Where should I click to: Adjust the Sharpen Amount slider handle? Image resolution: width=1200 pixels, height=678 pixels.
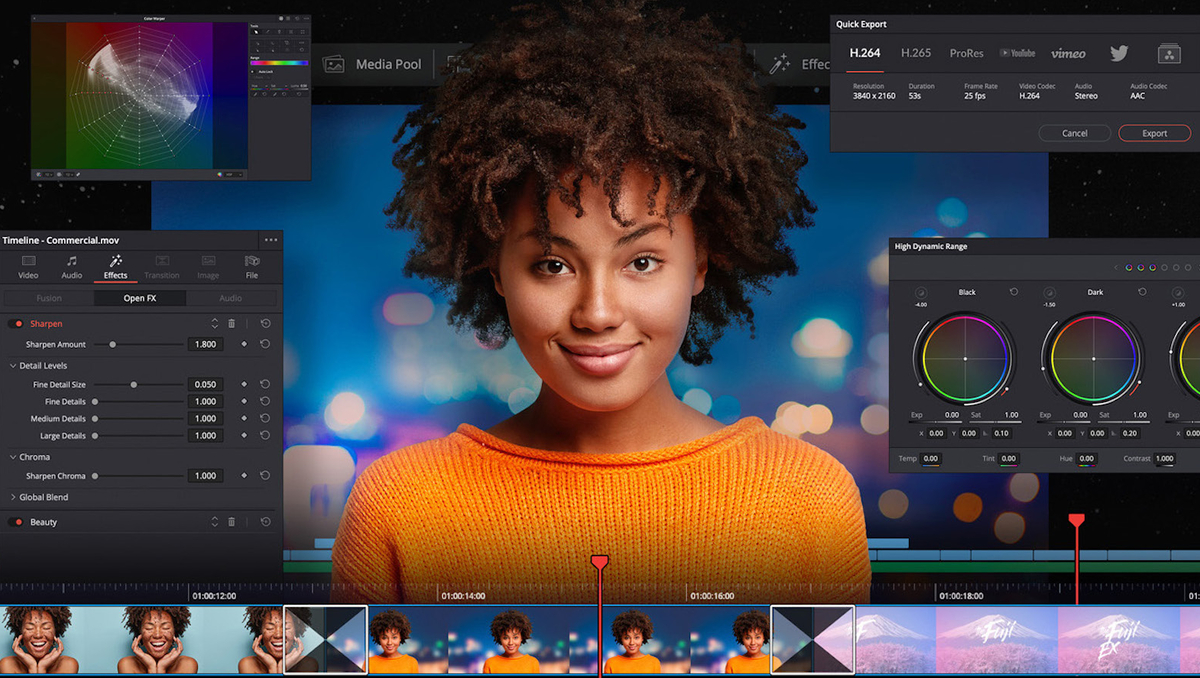113,344
